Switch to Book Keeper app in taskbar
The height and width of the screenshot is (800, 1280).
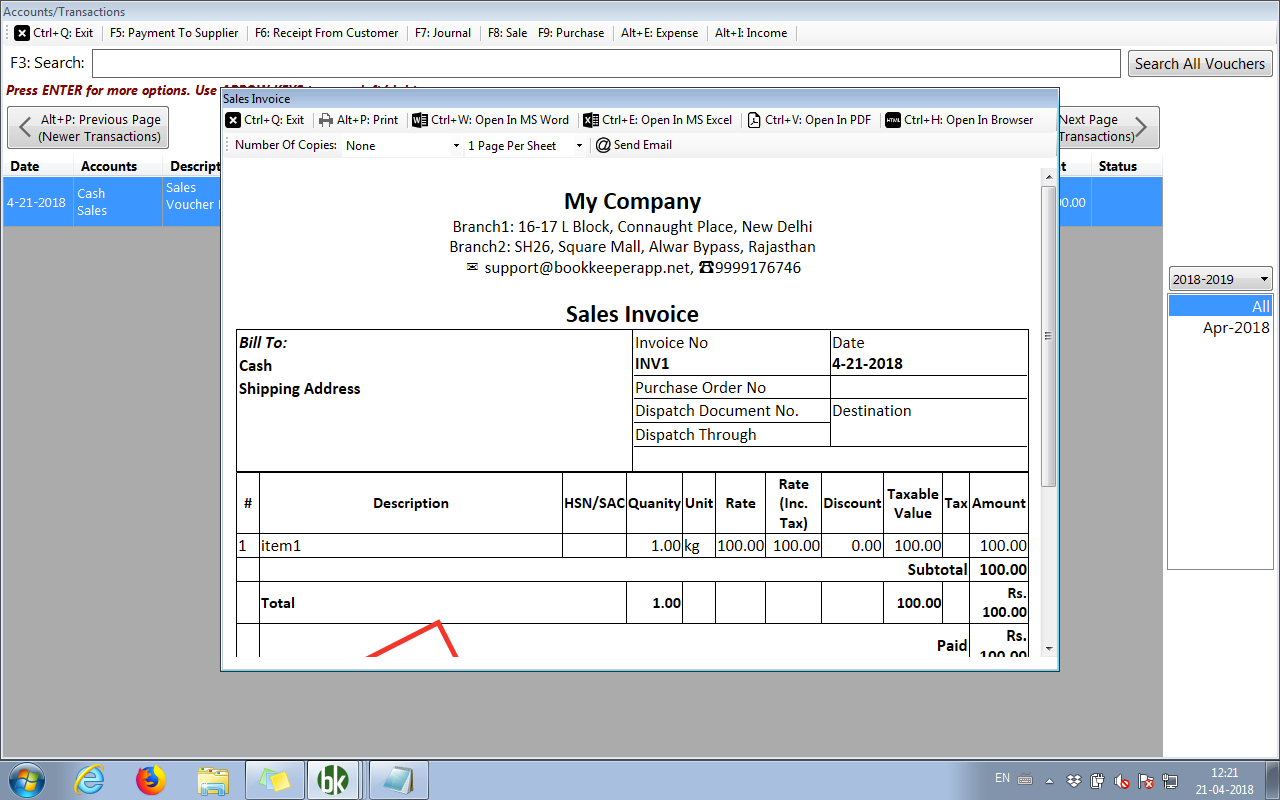(x=334, y=780)
